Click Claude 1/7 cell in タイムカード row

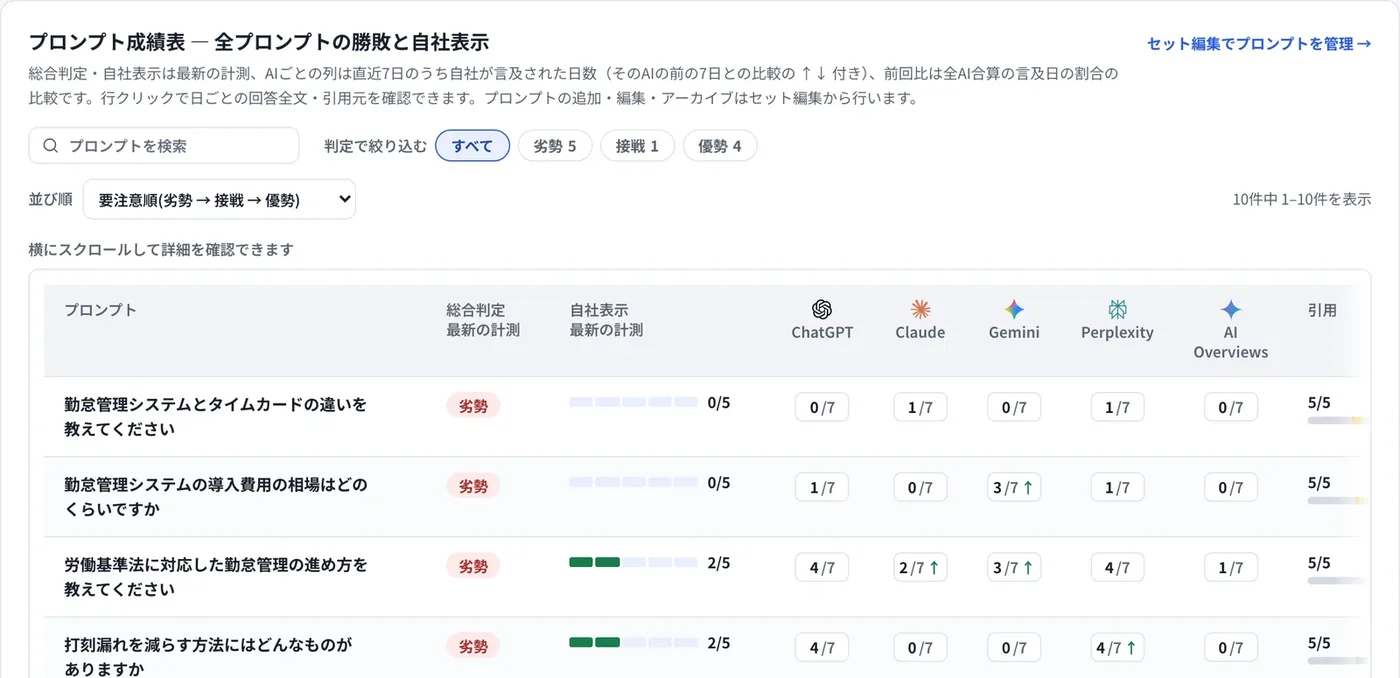tap(920, 407)
